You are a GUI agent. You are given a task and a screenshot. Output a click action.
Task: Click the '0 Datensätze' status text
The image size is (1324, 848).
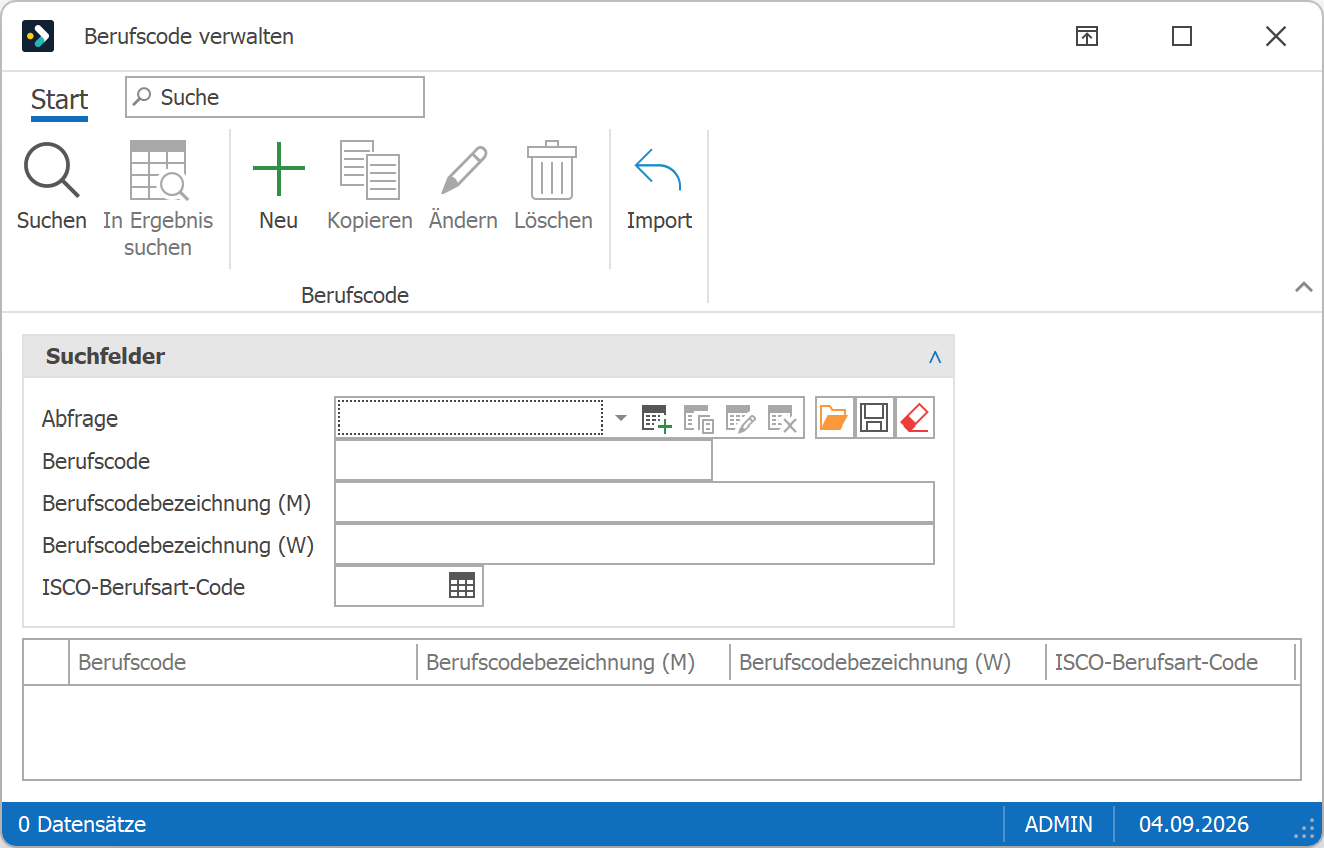tap(82, 825)
